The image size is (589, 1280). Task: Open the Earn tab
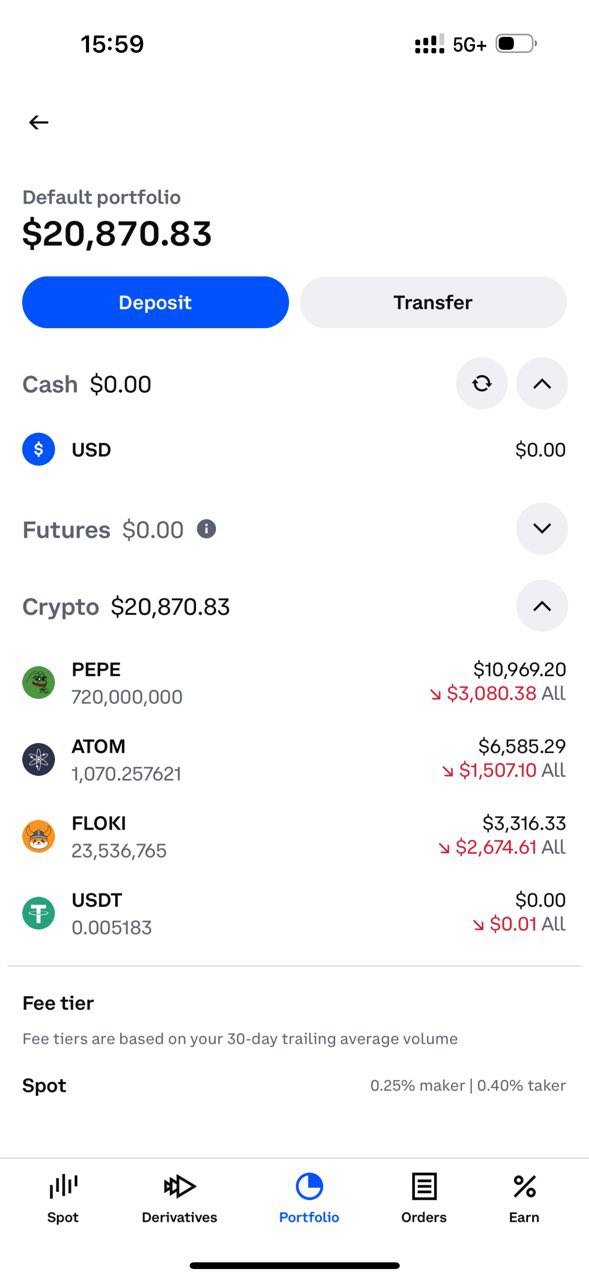tap(524, 1198)
